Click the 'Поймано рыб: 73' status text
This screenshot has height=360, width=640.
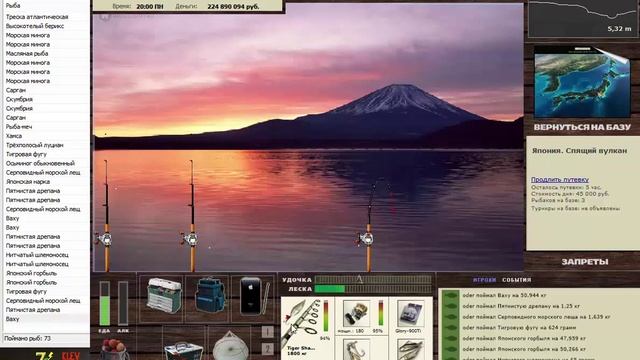(27, 338)
